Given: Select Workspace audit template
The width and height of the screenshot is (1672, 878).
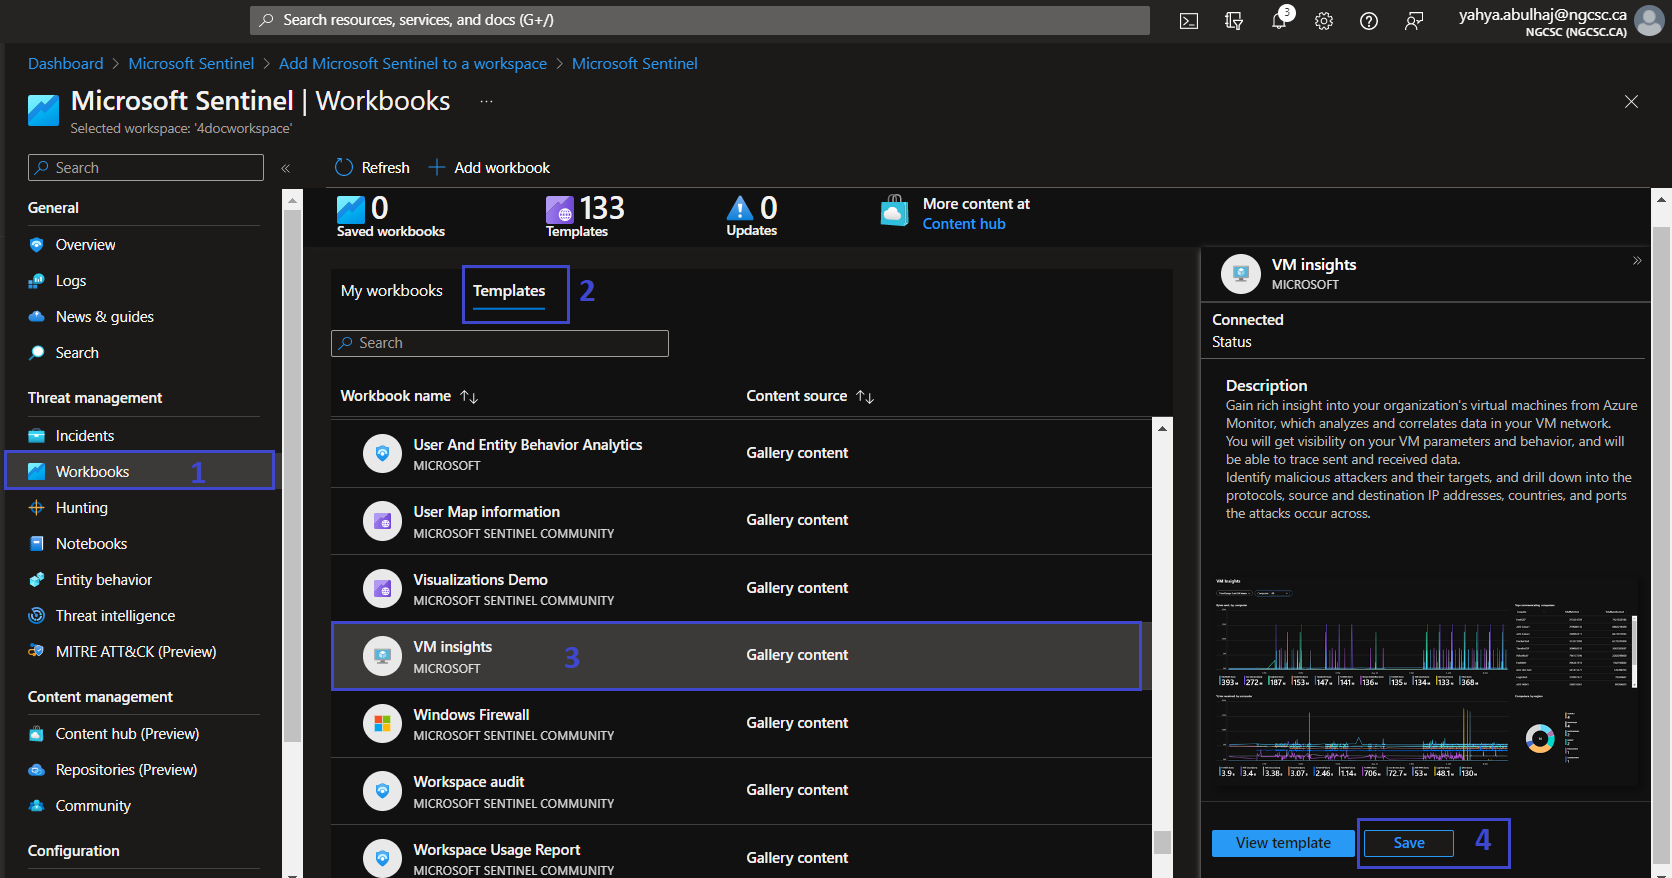Looking at the screenshot, I should [741, 791].
